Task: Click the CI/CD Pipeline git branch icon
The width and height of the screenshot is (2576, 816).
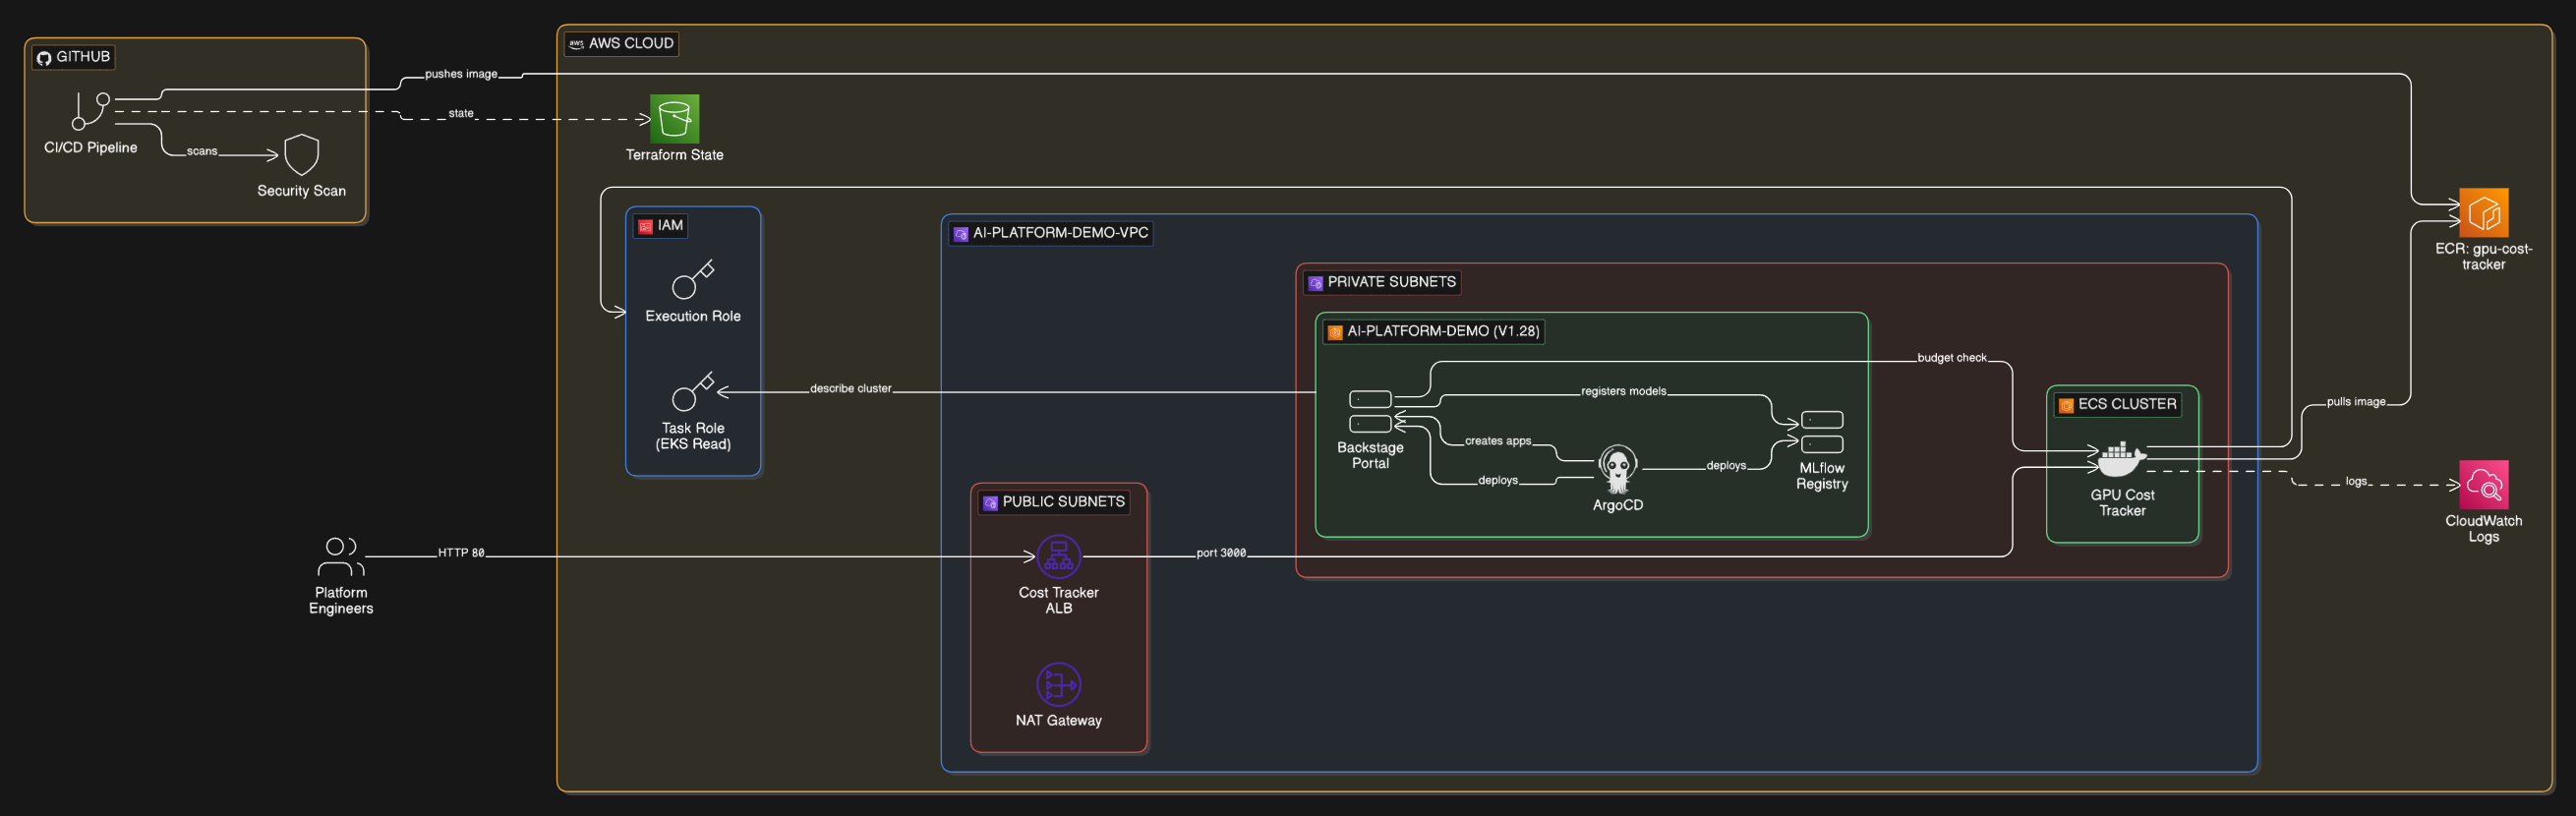Action: click(x=90, y=111)
